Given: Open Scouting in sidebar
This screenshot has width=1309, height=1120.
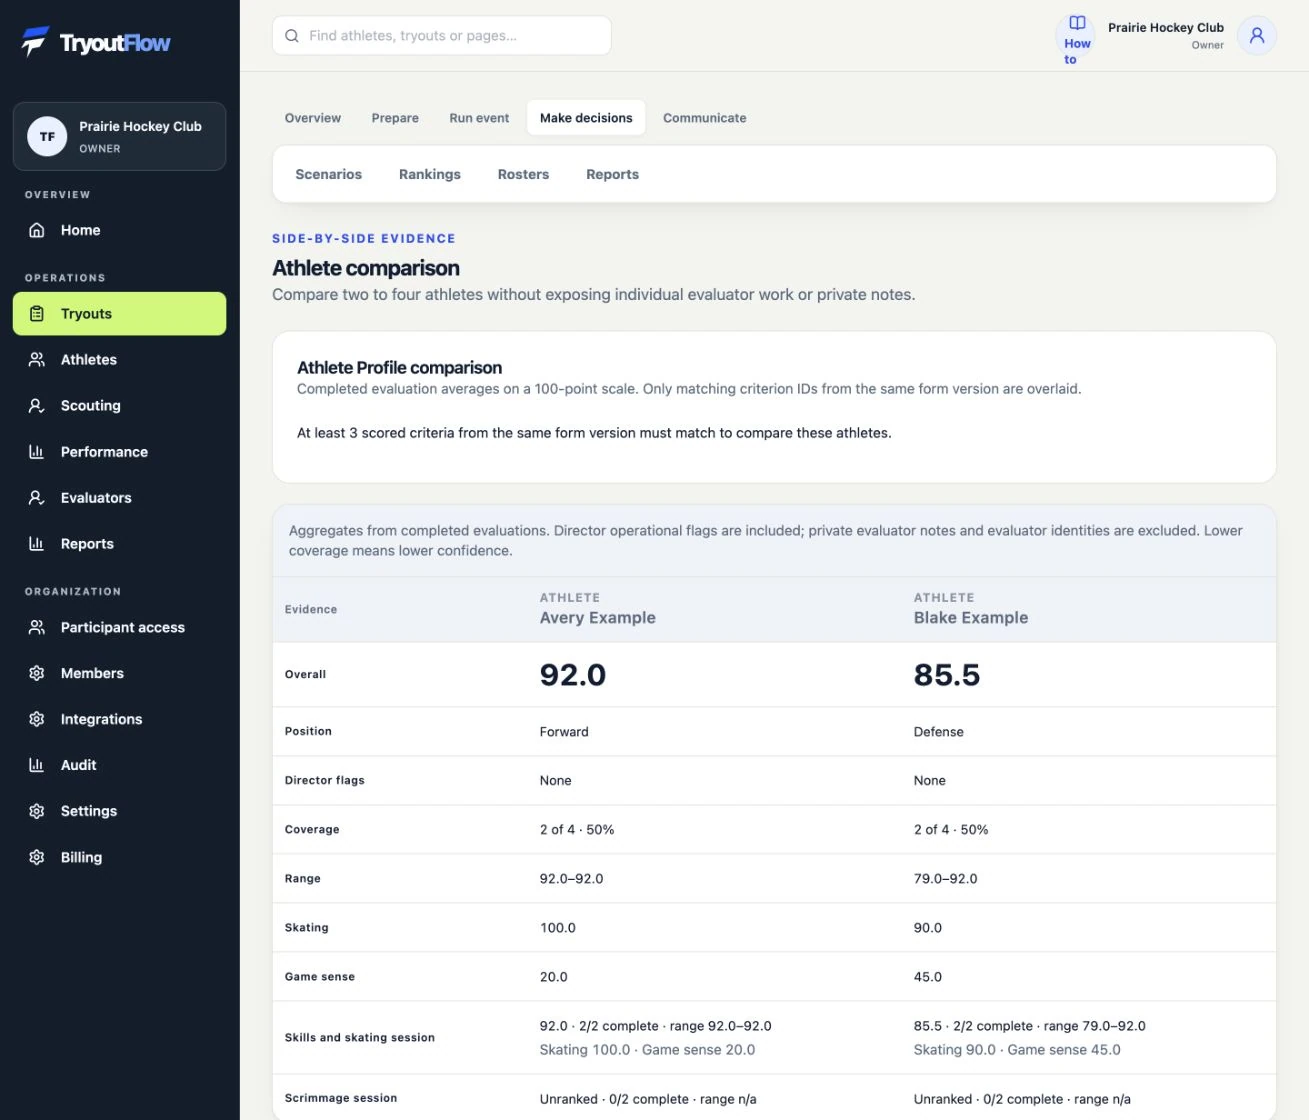Looking at the screenshot, I should (x=119, y=406).
